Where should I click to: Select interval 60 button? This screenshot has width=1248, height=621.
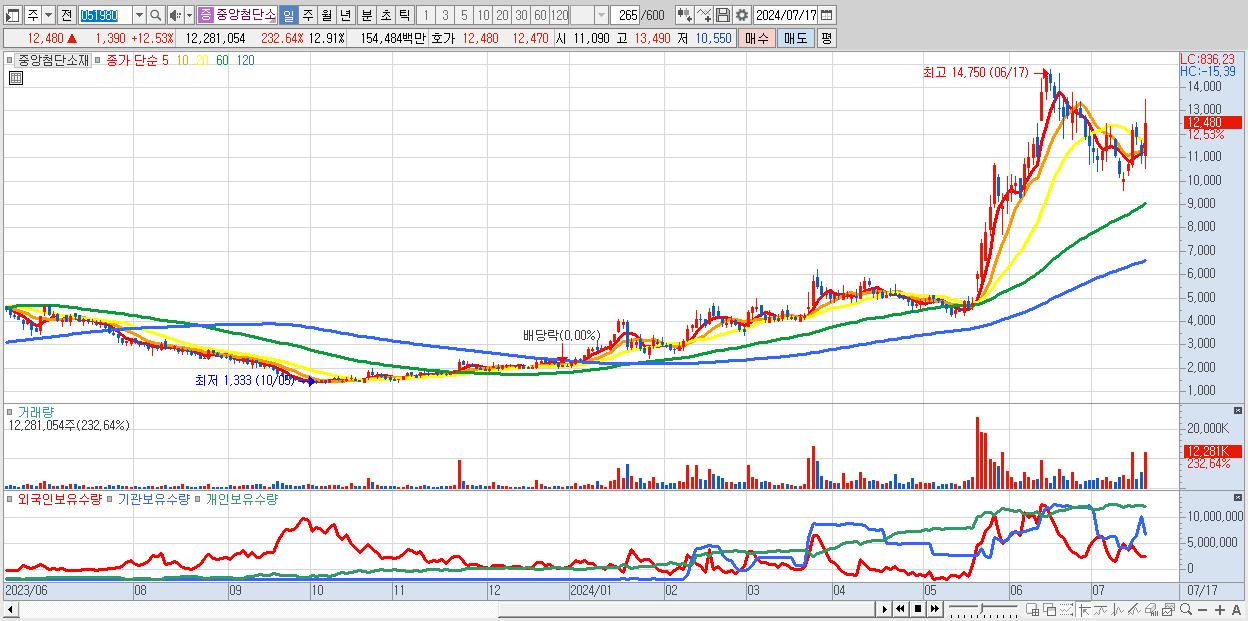tap(540, 15)
